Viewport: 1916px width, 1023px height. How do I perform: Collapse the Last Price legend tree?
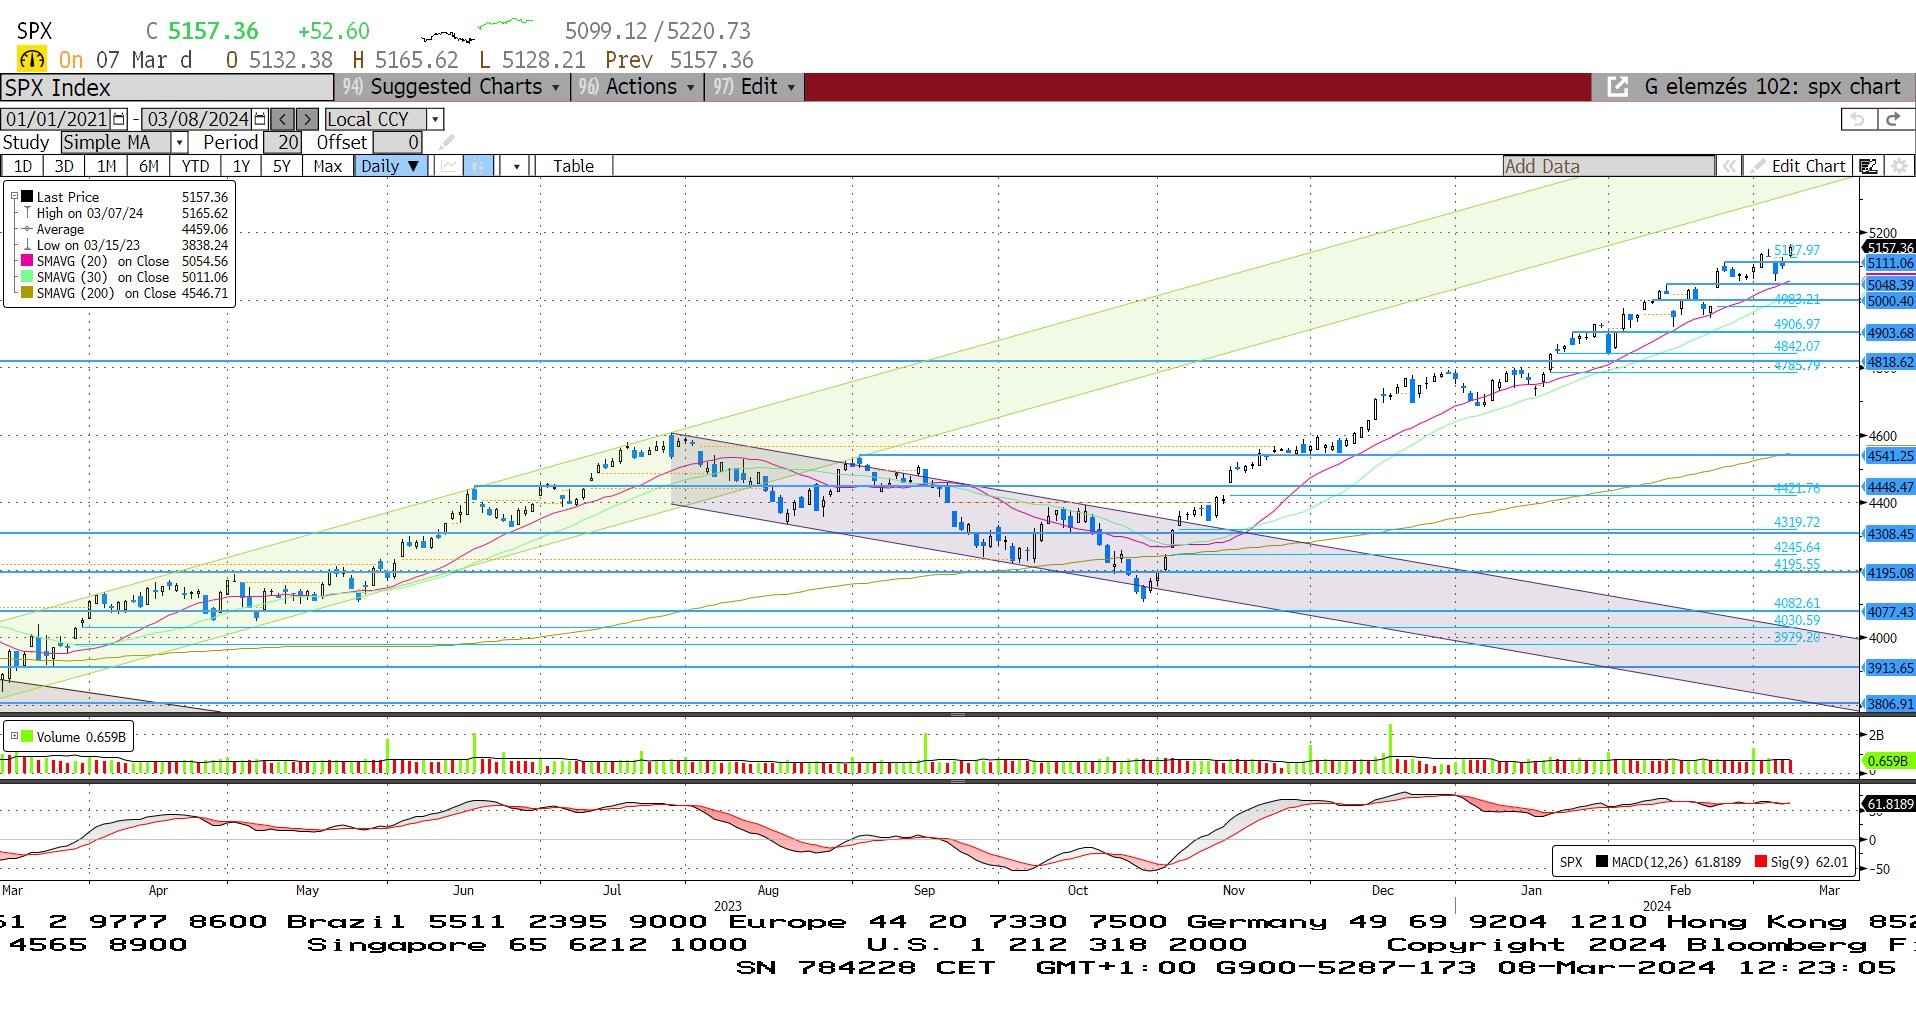coord(14,197)
